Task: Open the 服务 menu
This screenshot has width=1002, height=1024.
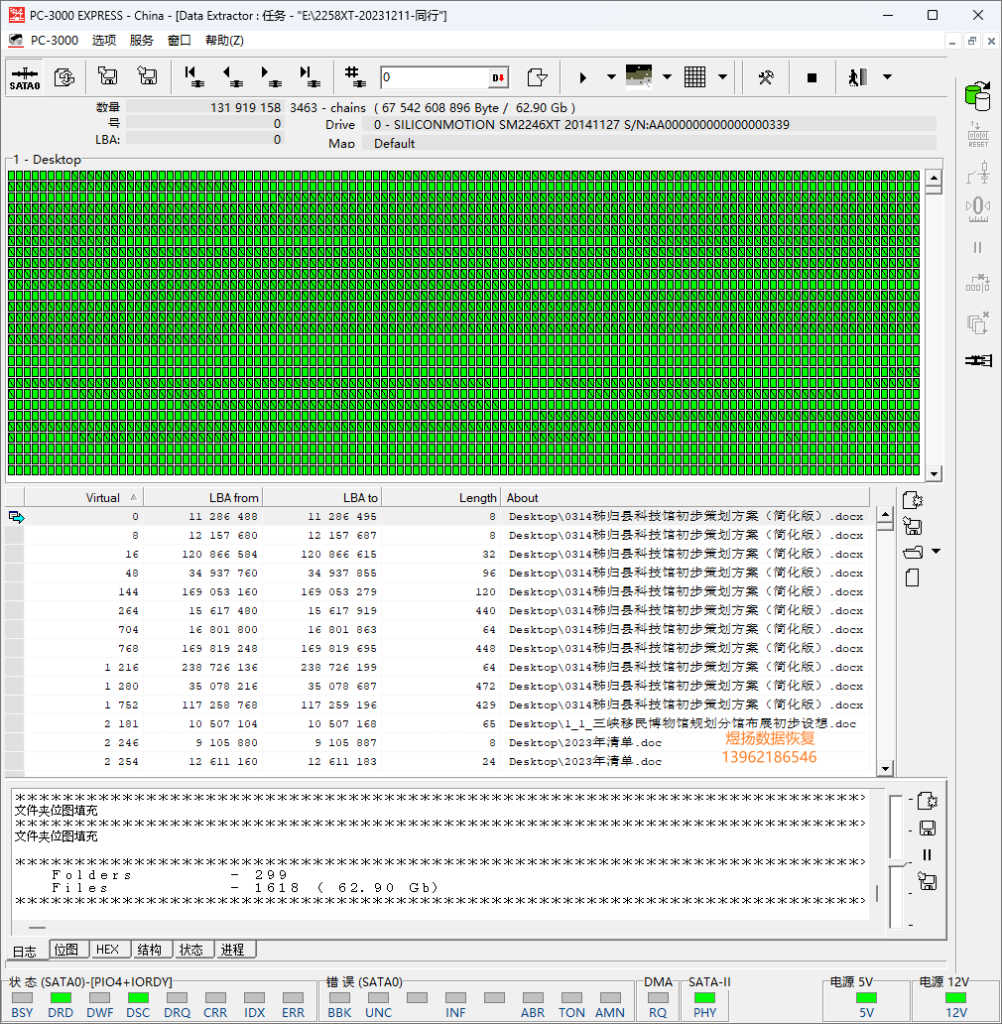Action: coord(141,40)
